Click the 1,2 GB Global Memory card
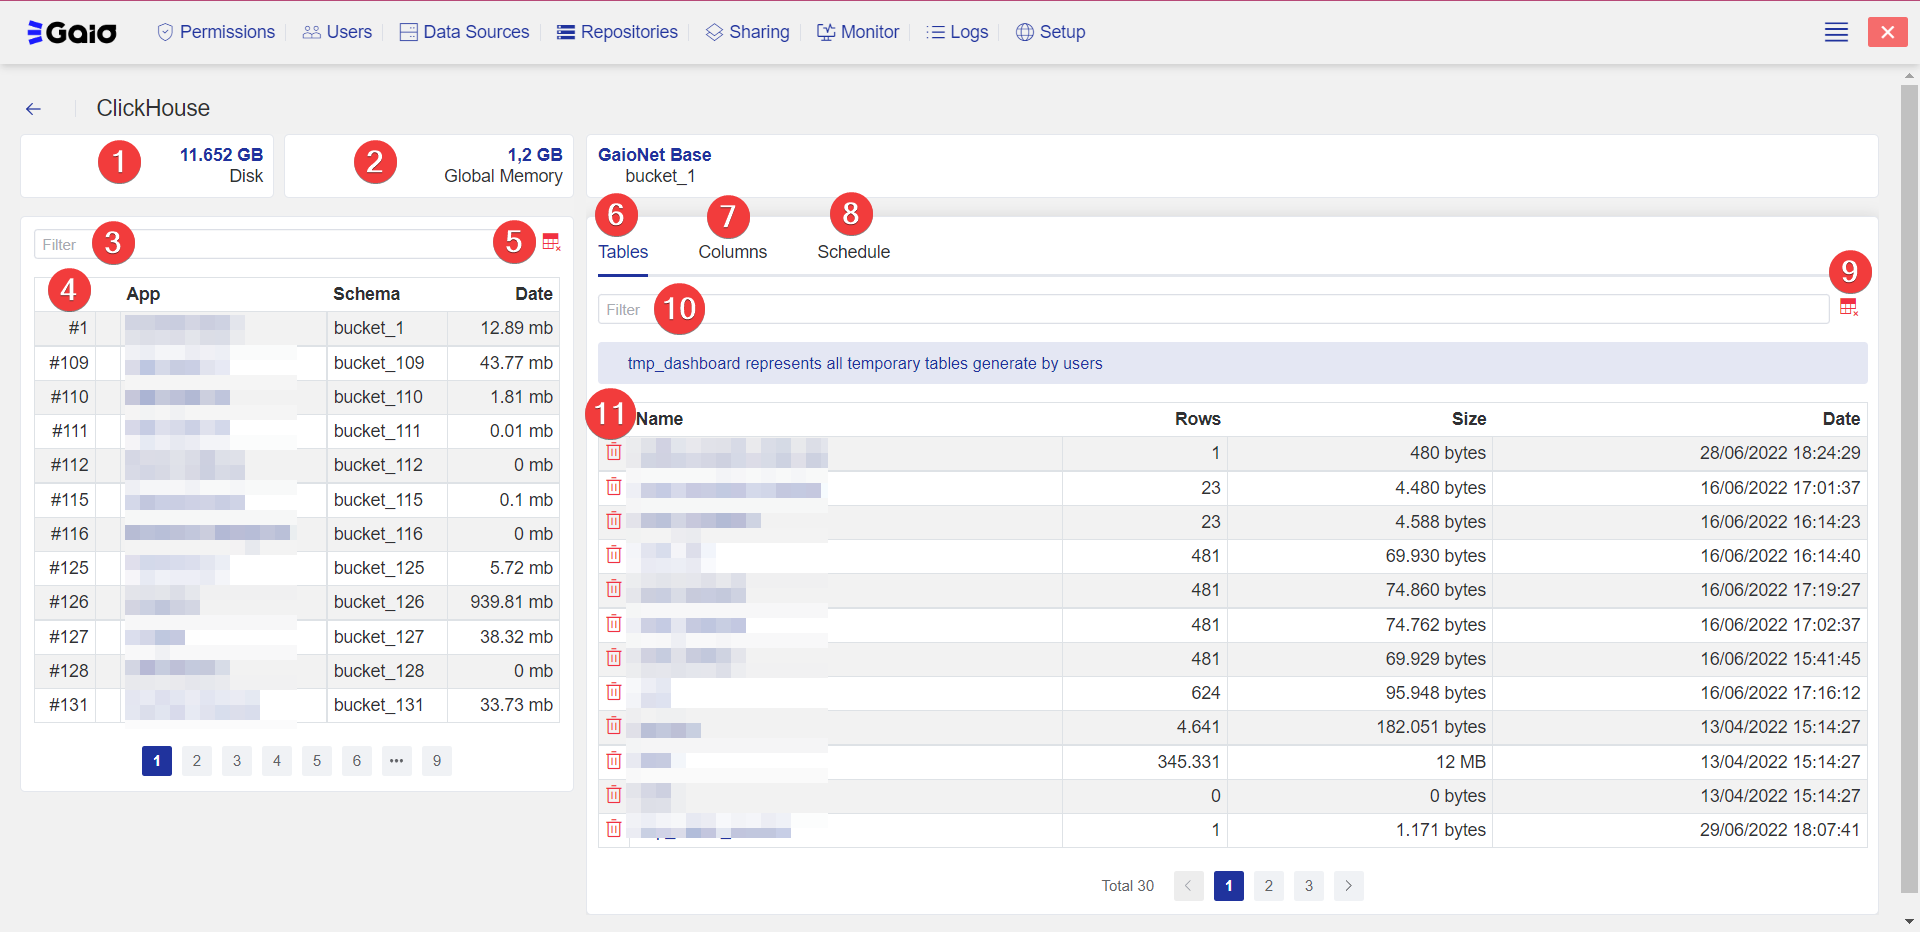The image size is (1920, 932). tap(429, 166)
